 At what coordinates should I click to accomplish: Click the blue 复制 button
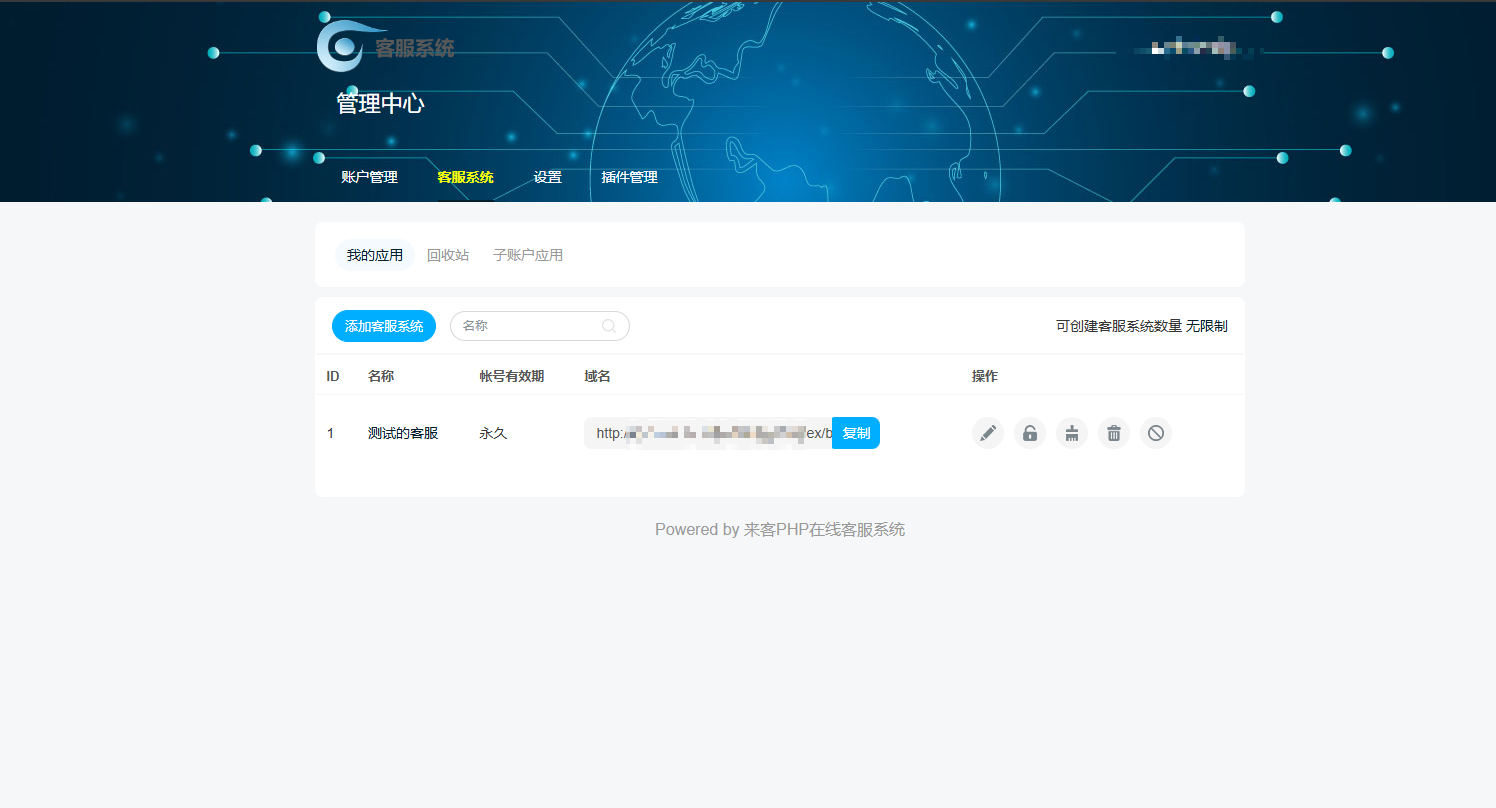(x=855, y=433)
